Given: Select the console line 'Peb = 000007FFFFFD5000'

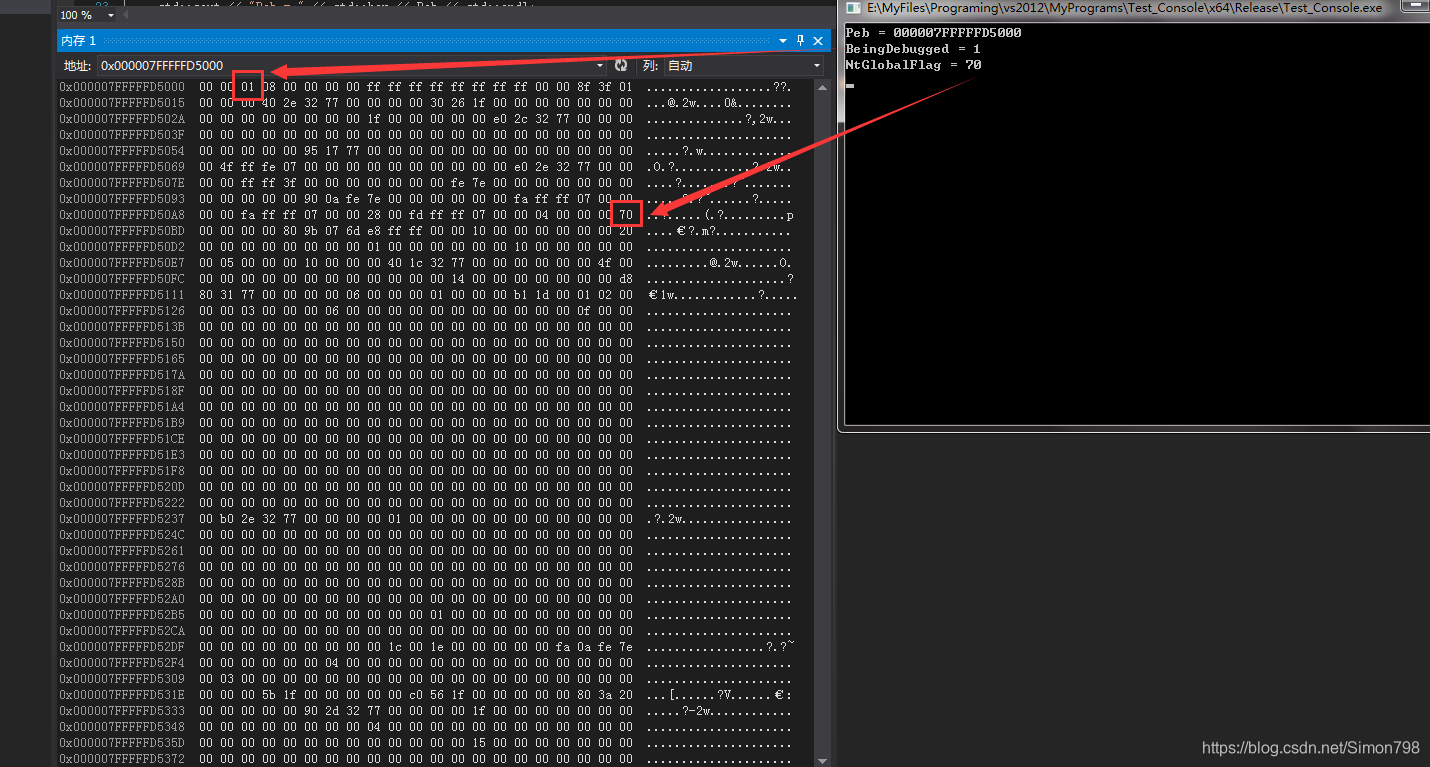Looking at the screenshot, I should point(933,33).
